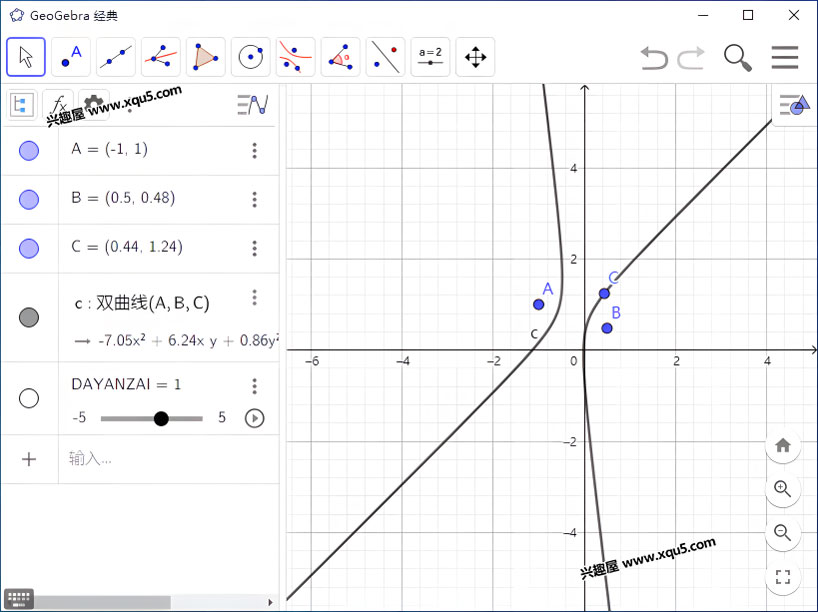The height and width of the screenshot is (612, 818).
Task: Open the search magnifier
Action: 738,57
